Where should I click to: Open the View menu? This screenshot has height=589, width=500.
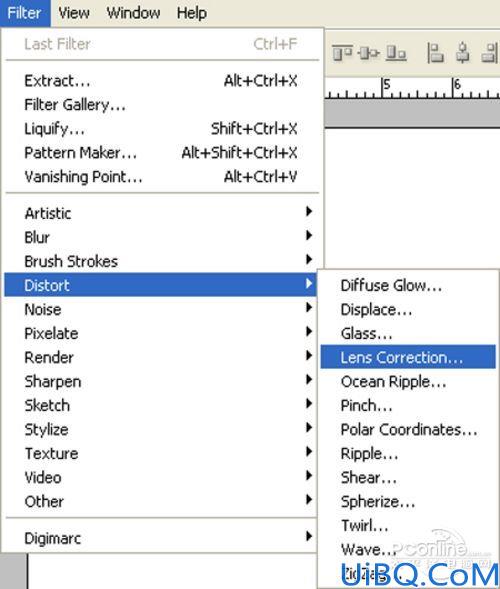click(x=74, y=13)
